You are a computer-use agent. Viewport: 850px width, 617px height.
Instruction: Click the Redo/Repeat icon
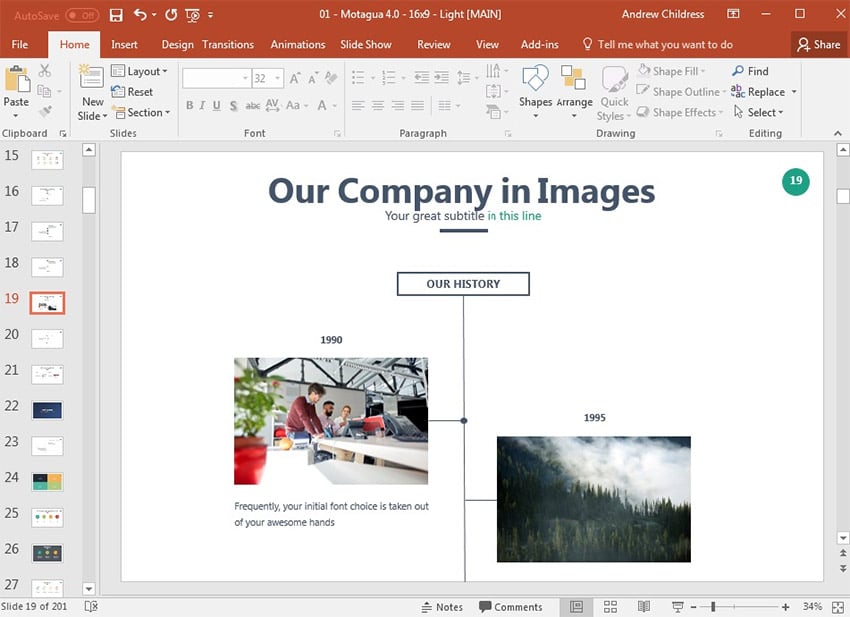[x=171, y=15]
